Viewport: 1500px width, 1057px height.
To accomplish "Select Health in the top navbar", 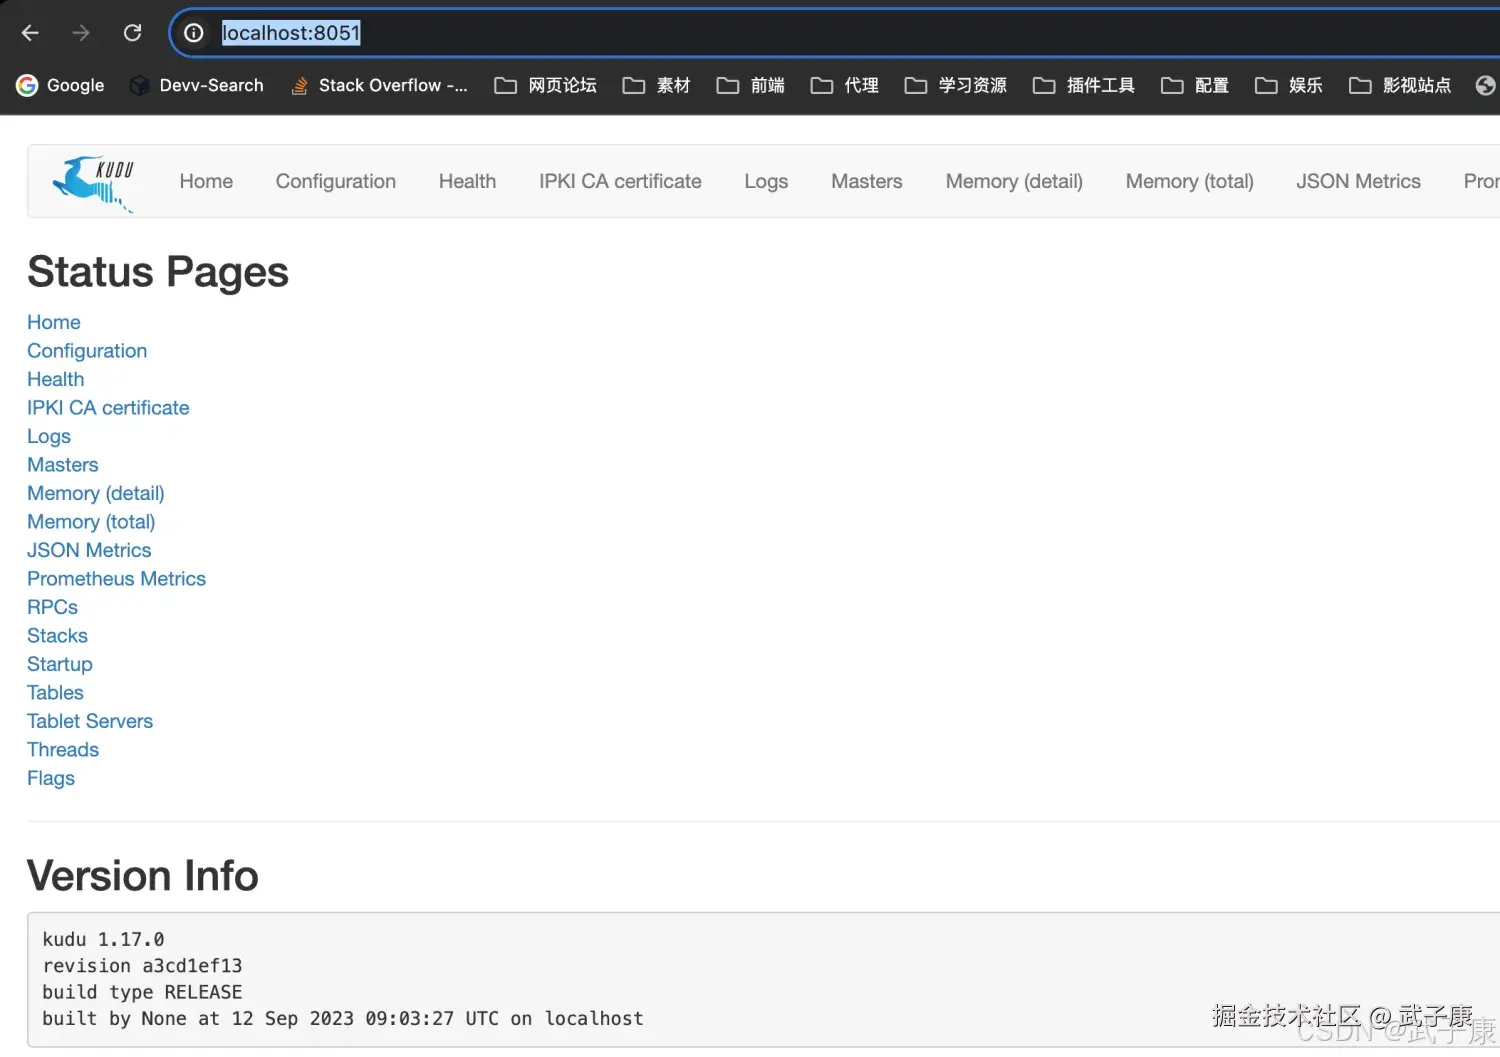I will [467, 181].
